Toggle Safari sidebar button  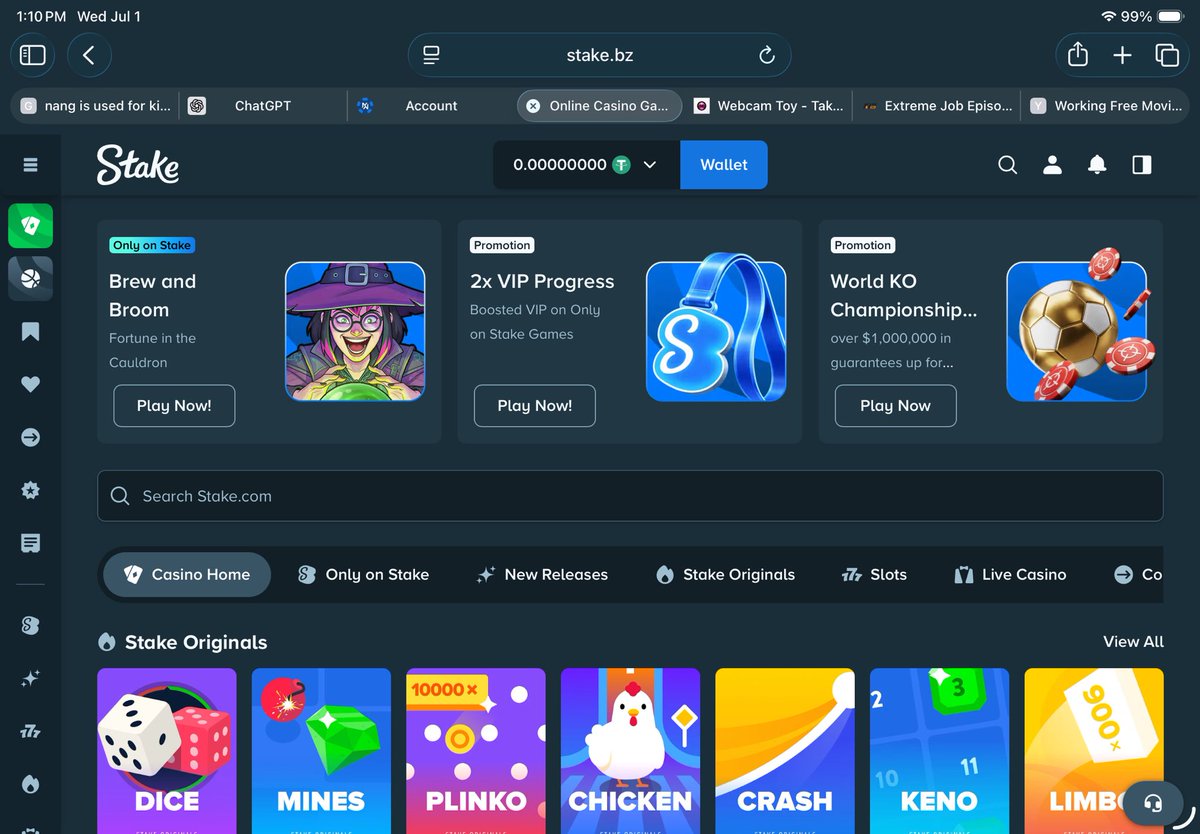33,55
